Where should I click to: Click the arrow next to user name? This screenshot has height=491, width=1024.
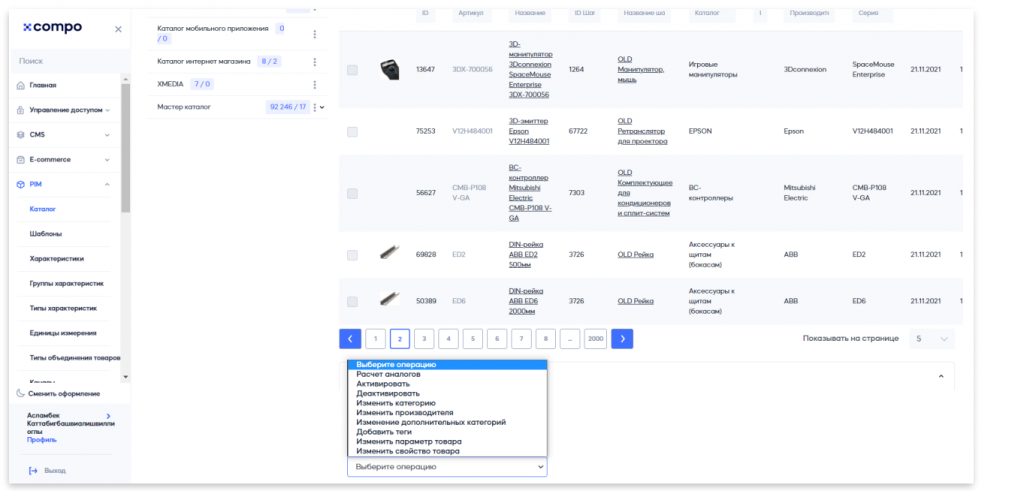click(108, 416)
